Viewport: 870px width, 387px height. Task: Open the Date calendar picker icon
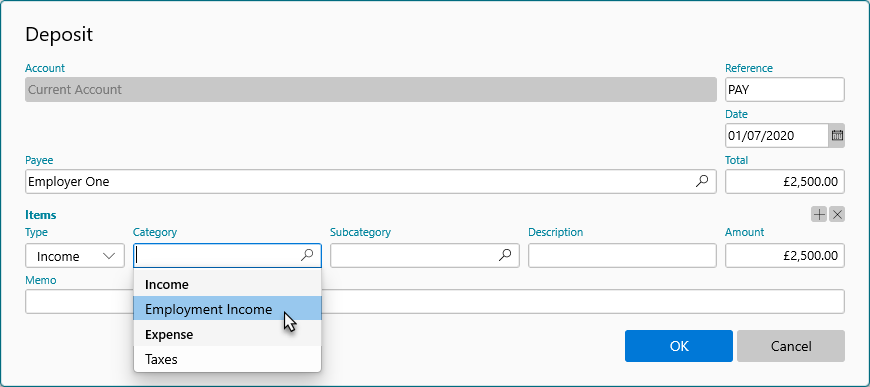point(837,135)
